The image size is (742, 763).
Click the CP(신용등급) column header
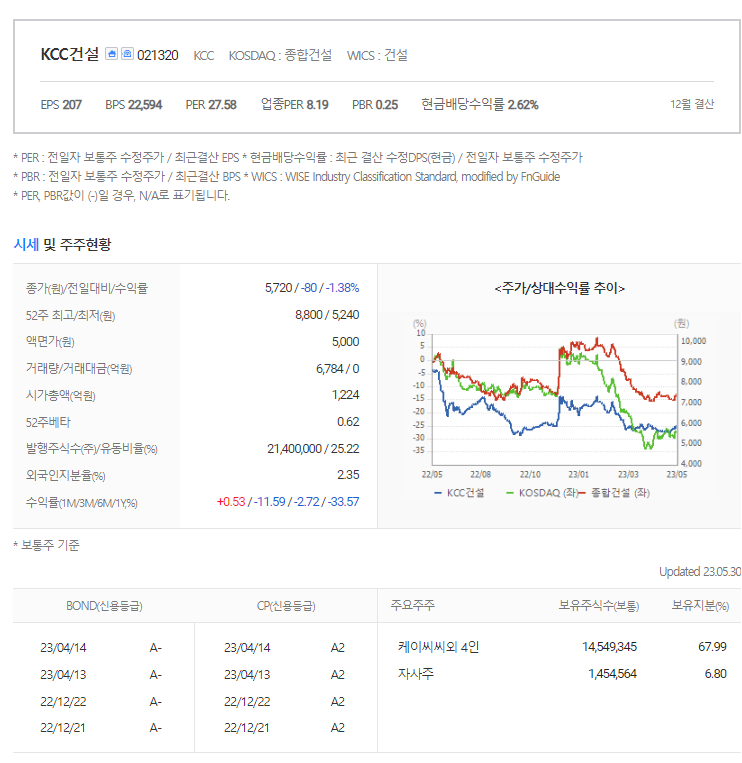click(x=286, y=606)
